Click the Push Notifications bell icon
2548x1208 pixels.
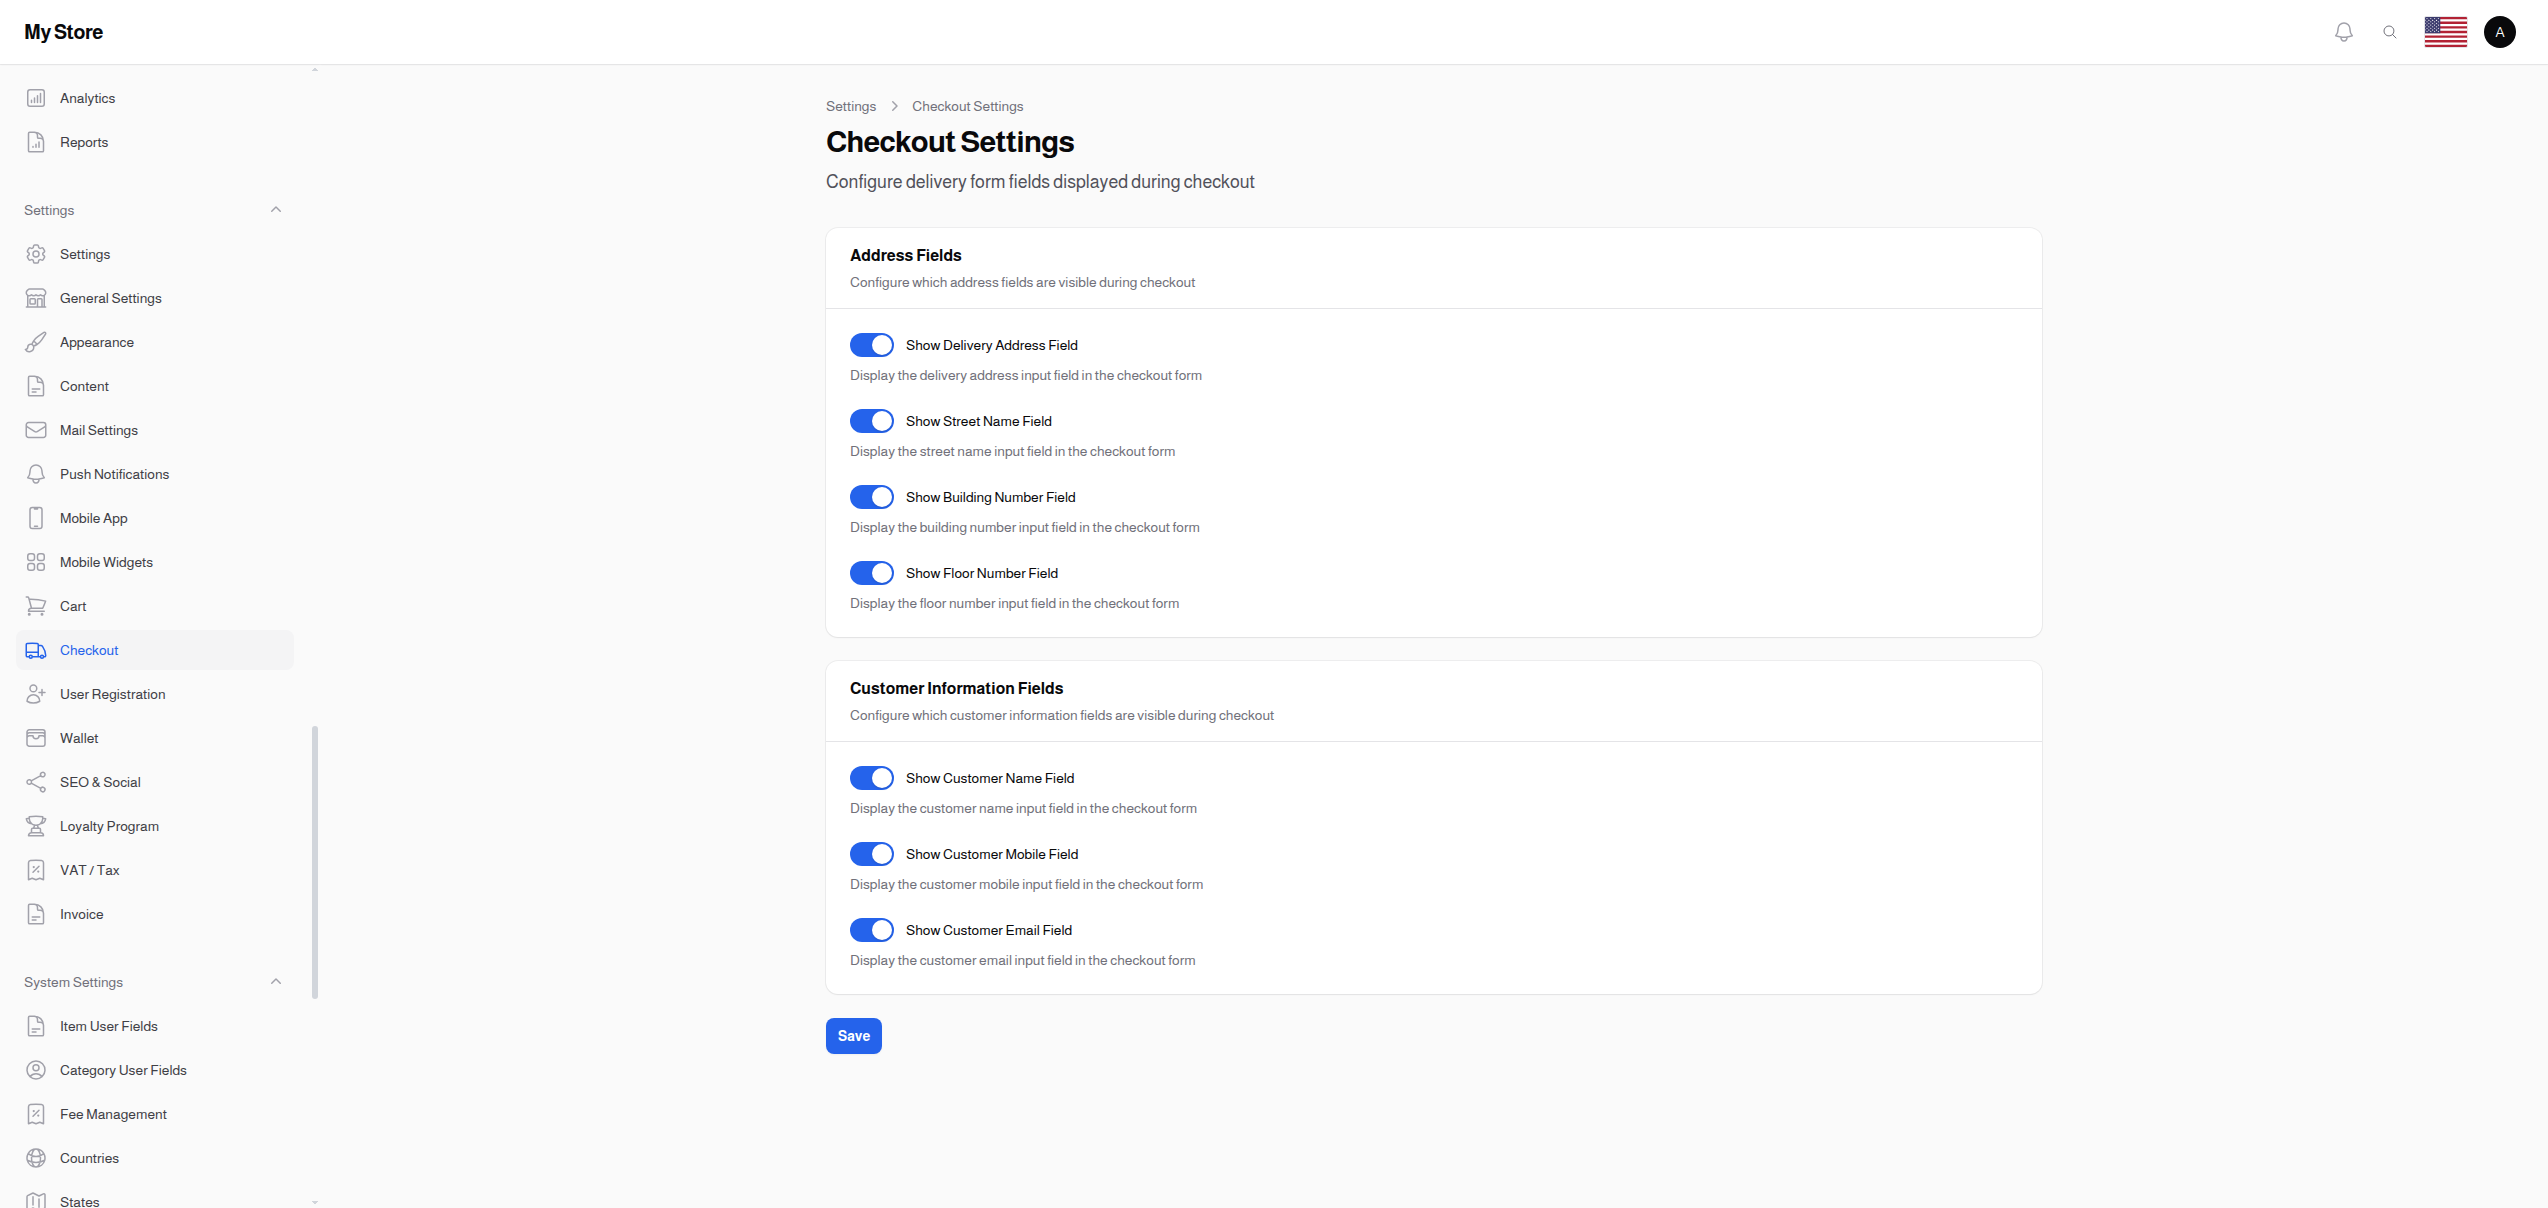point(36,474)
